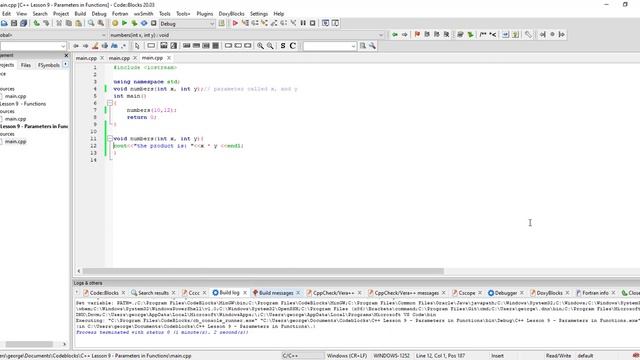This screenshot has width=640, height=360.
Task: Click the Run to cursor debug icon
Action: click(245, 23)
